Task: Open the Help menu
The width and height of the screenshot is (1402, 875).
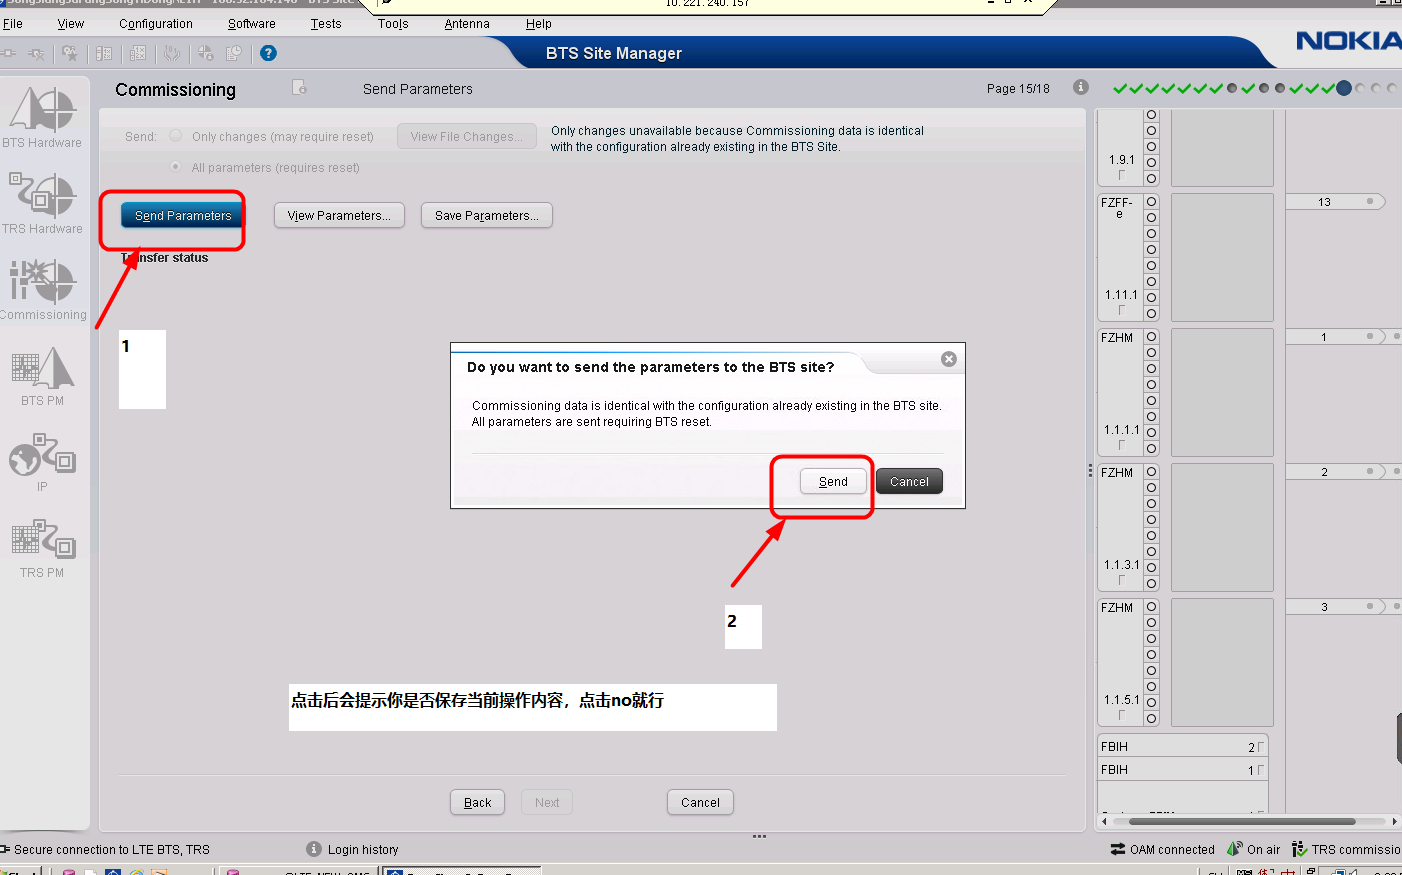Action: click(x=539, y=24)
